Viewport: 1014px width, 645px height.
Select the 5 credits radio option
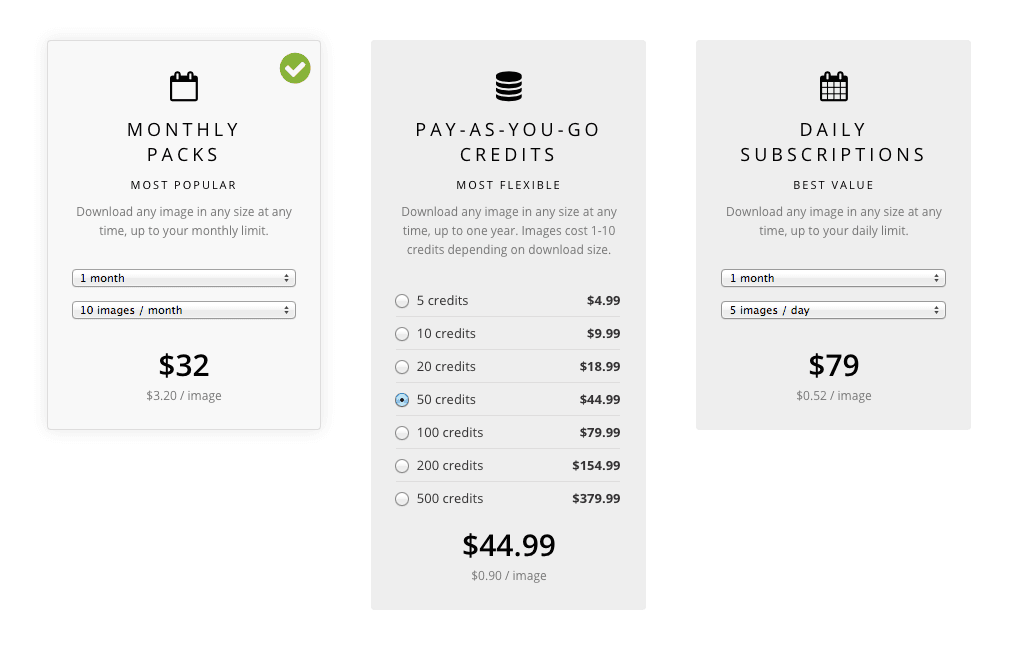[402, 301]
